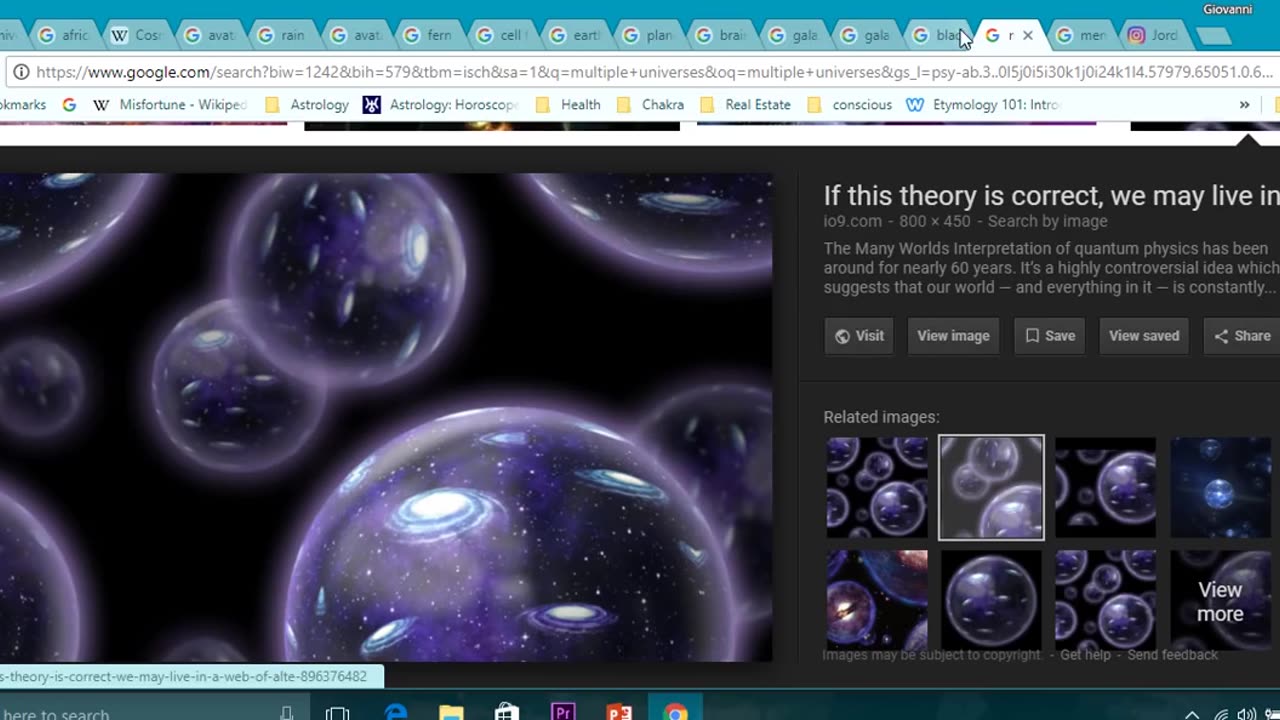Open a new tab button

pos(1213,36)
